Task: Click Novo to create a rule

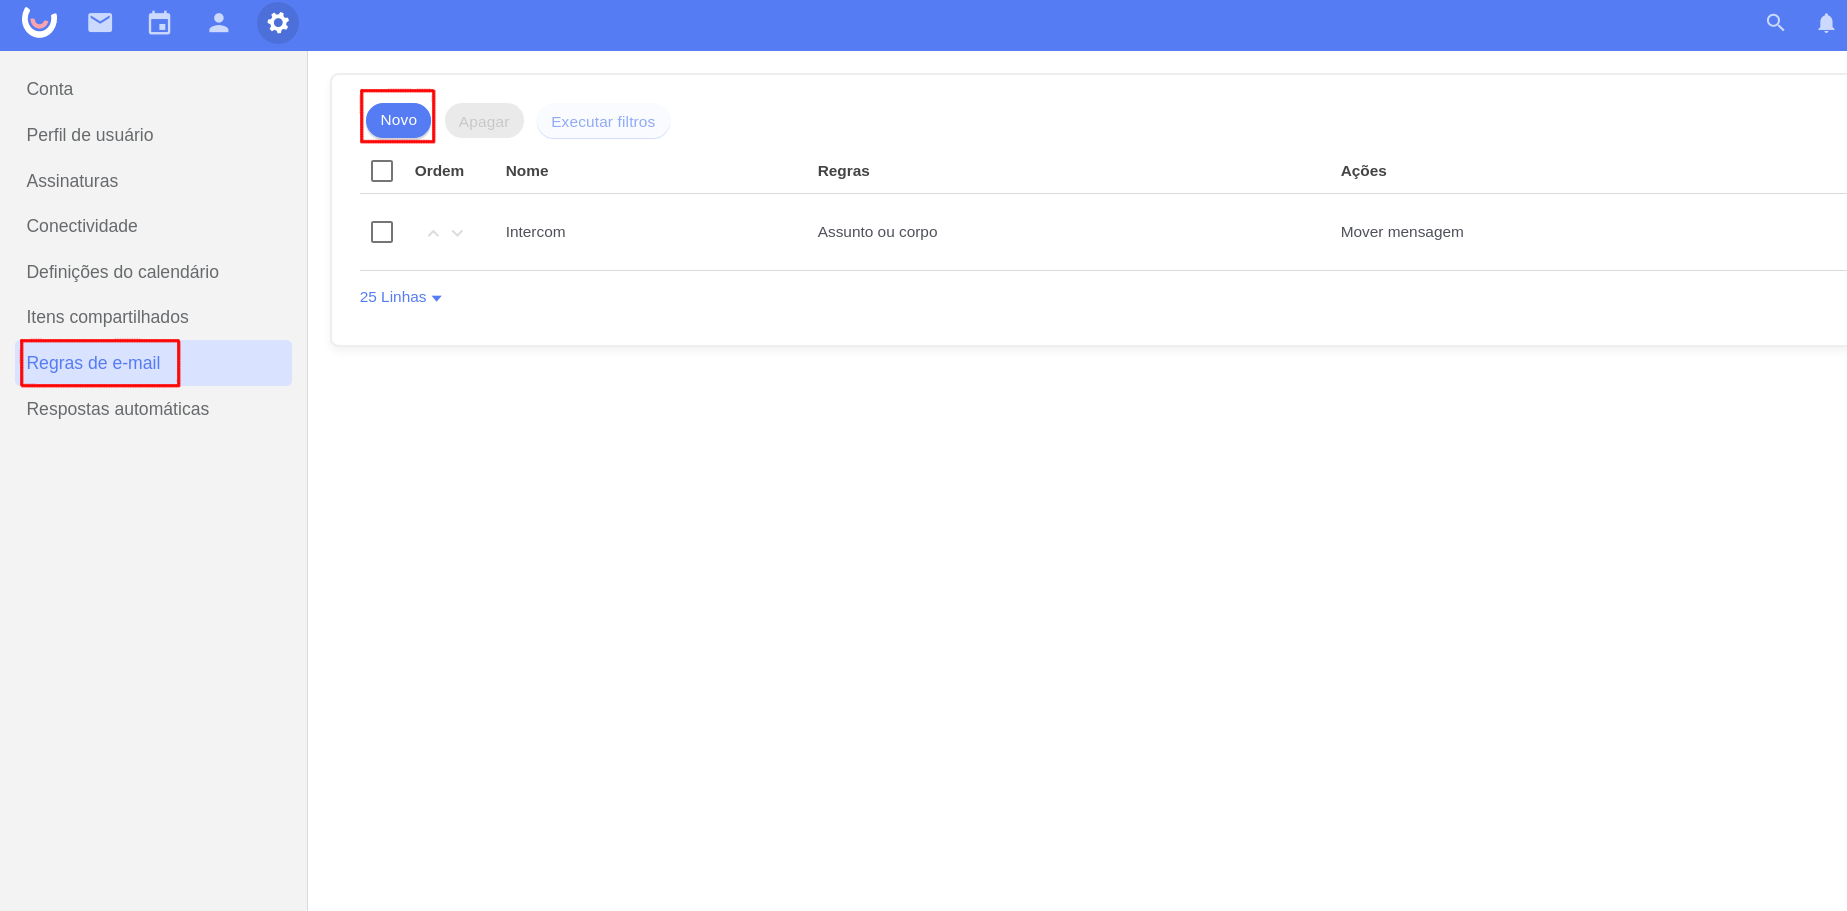Action: click(x=398, y=120)
